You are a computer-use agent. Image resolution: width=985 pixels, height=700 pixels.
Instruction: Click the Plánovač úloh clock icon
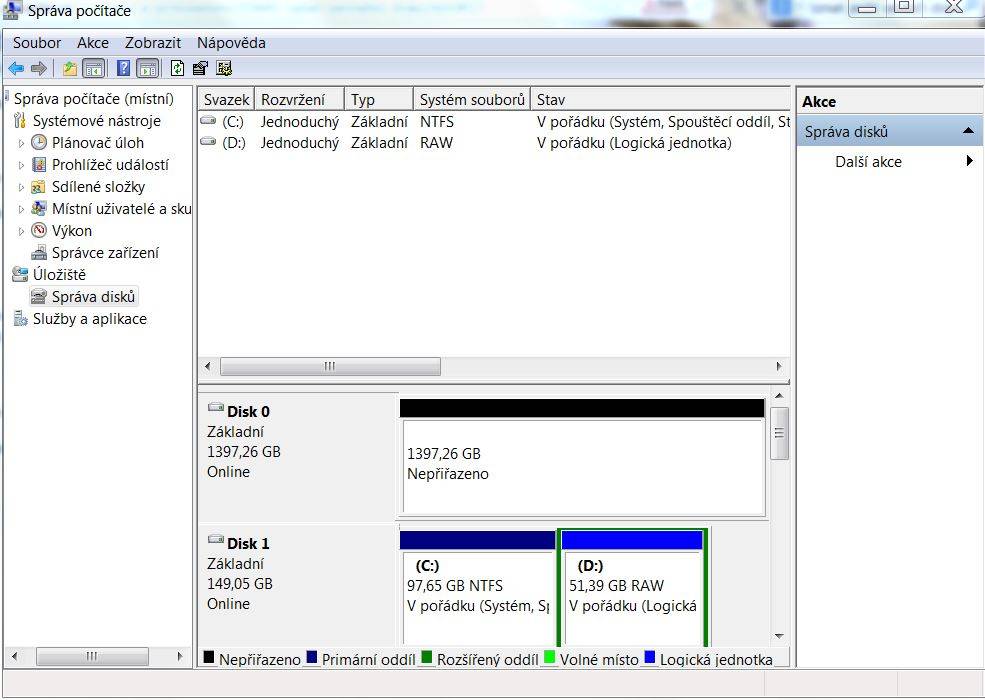pos(39,142)
